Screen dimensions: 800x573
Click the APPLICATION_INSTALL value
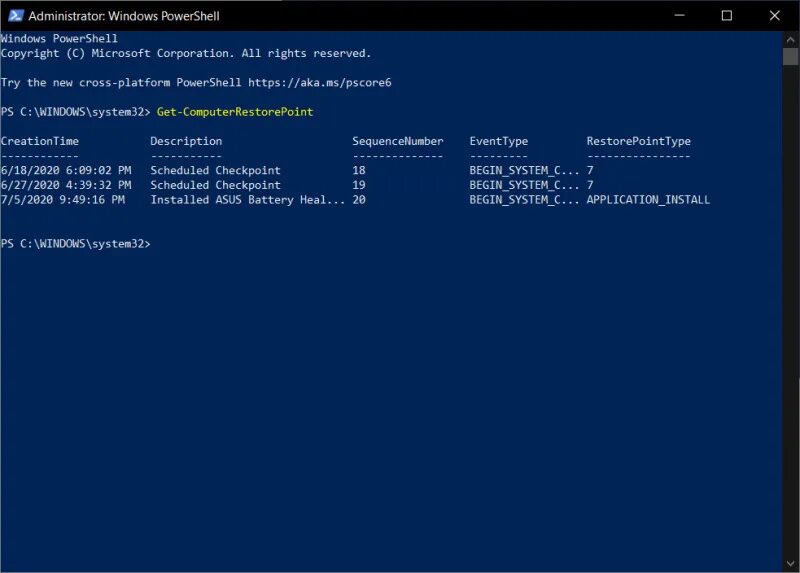click(x=648, y=200)
